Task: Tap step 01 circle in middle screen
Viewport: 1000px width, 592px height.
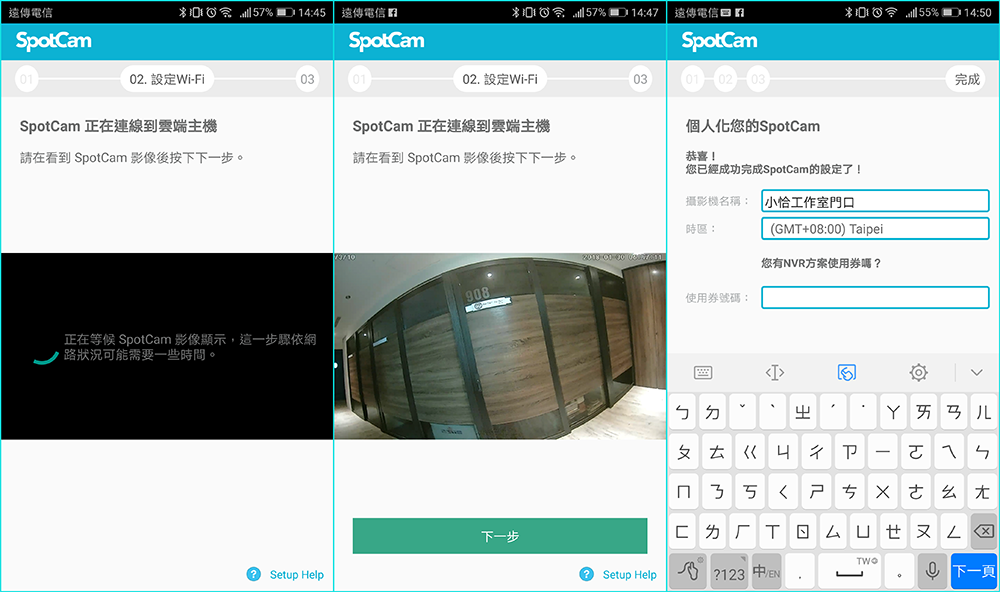Action: pyautogui.click(x=360, y=79)
